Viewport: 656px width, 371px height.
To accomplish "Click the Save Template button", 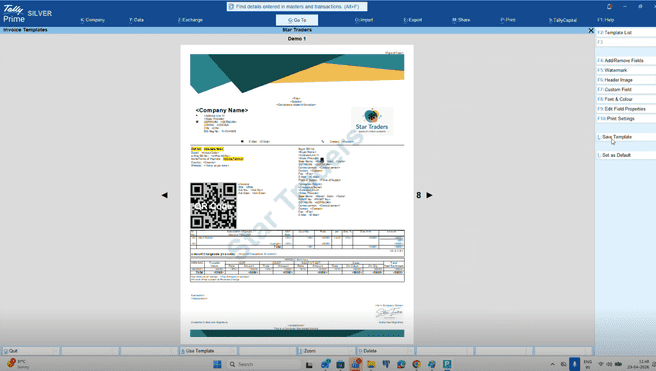I will (x=626, y=137).
